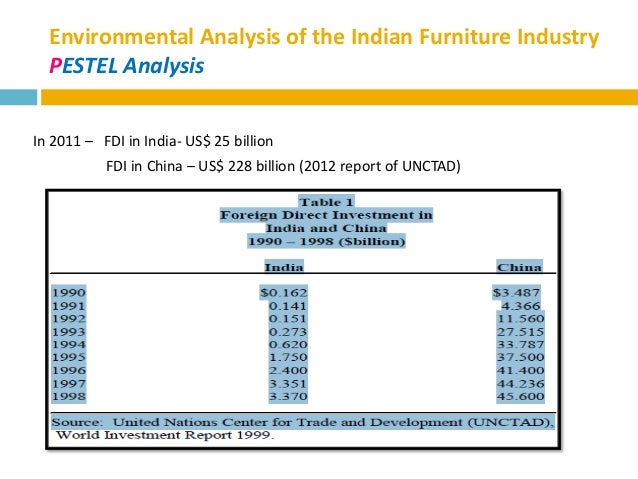This screenshot has width=638, height=479.
Task: Select the year 1997 row label
Action: point(69,383)
